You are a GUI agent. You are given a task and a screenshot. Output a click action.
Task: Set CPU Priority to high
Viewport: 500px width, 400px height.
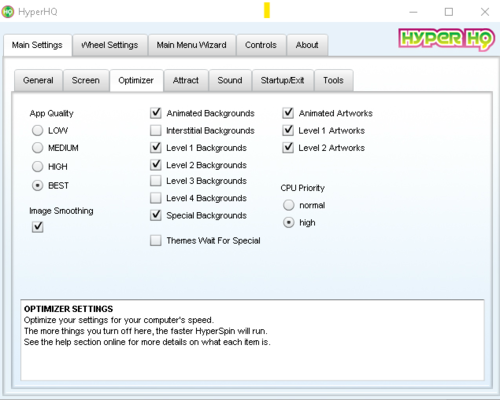tap(289, 222)
